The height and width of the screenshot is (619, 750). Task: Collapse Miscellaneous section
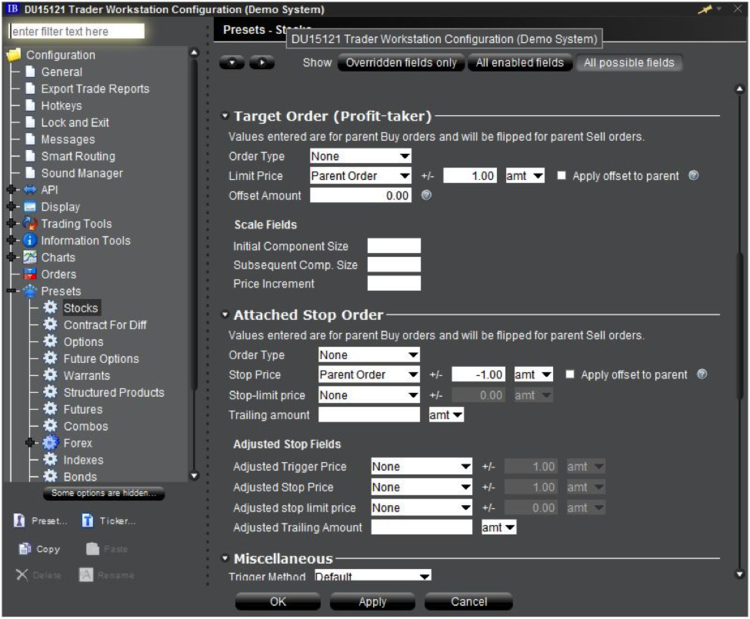pyautogui.click(x=225, y=558)
